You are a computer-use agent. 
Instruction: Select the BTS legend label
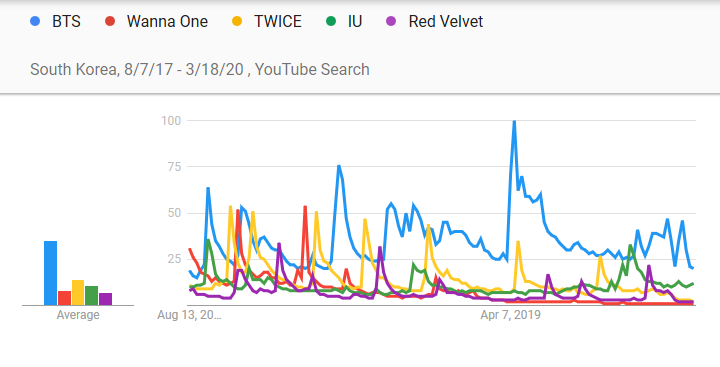67,22
